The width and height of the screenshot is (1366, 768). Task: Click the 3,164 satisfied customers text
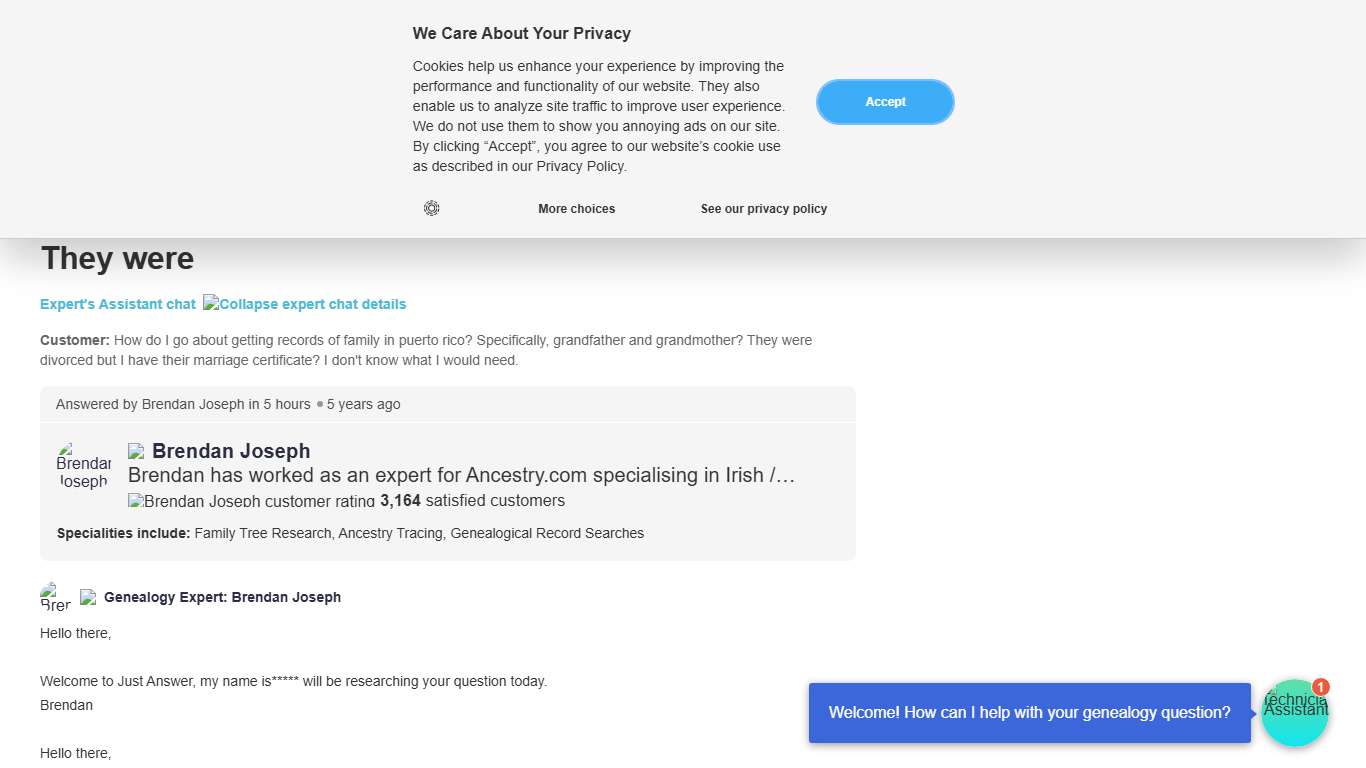click(472, 500)
